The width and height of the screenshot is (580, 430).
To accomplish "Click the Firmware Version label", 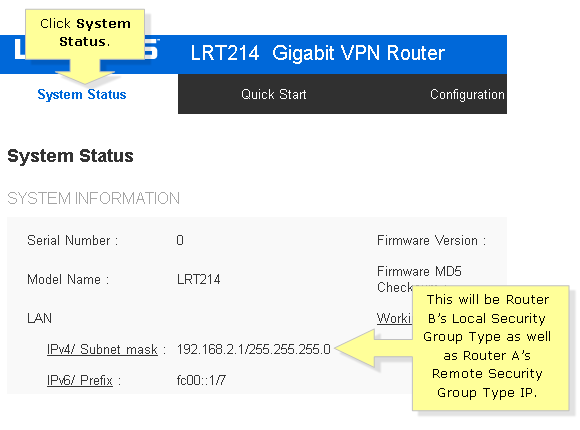I will 431,241.
